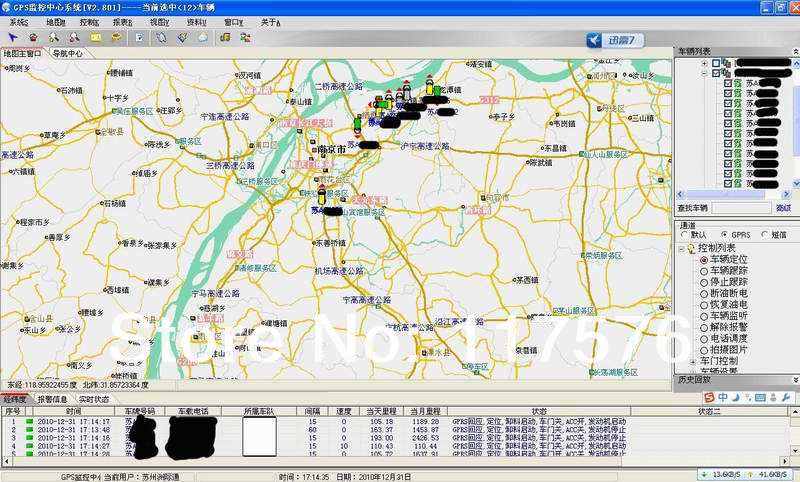Click the 迅雷7 bird logo button
This screenshot has width=800, height=482.
tap(615, 40)
